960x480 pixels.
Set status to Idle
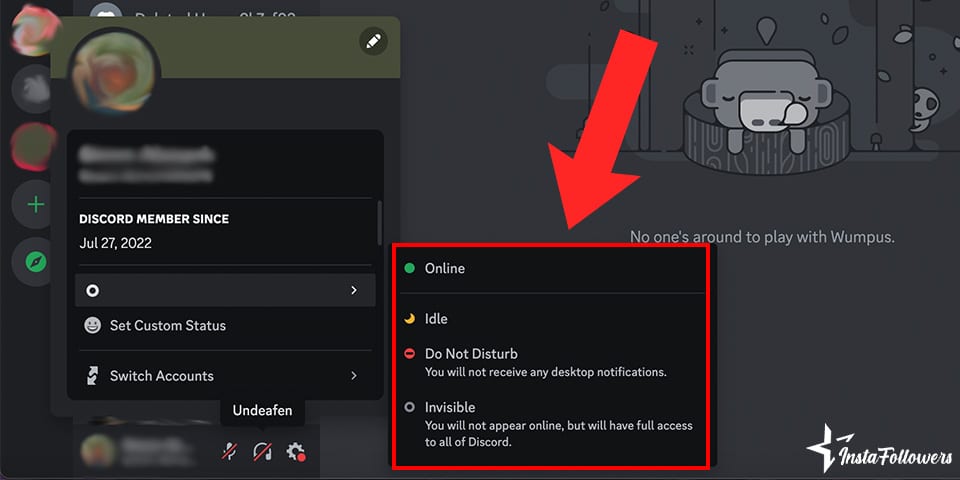[552, 318]
